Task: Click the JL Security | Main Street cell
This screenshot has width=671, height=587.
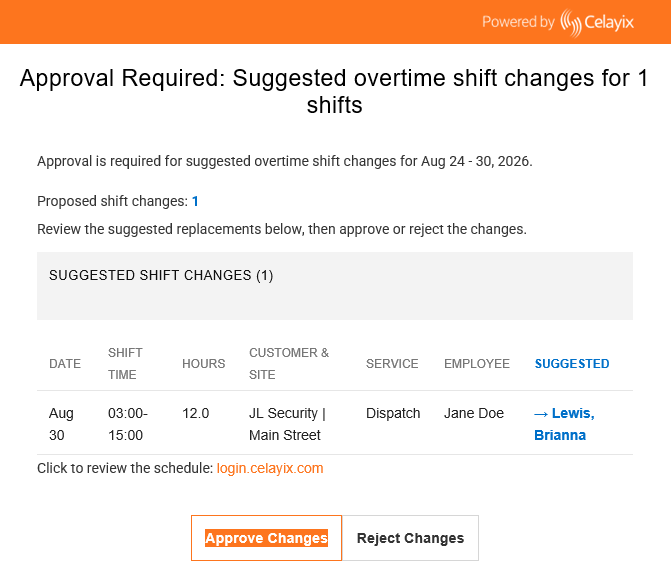Action: pyautogui.click(x=287, y=424)
